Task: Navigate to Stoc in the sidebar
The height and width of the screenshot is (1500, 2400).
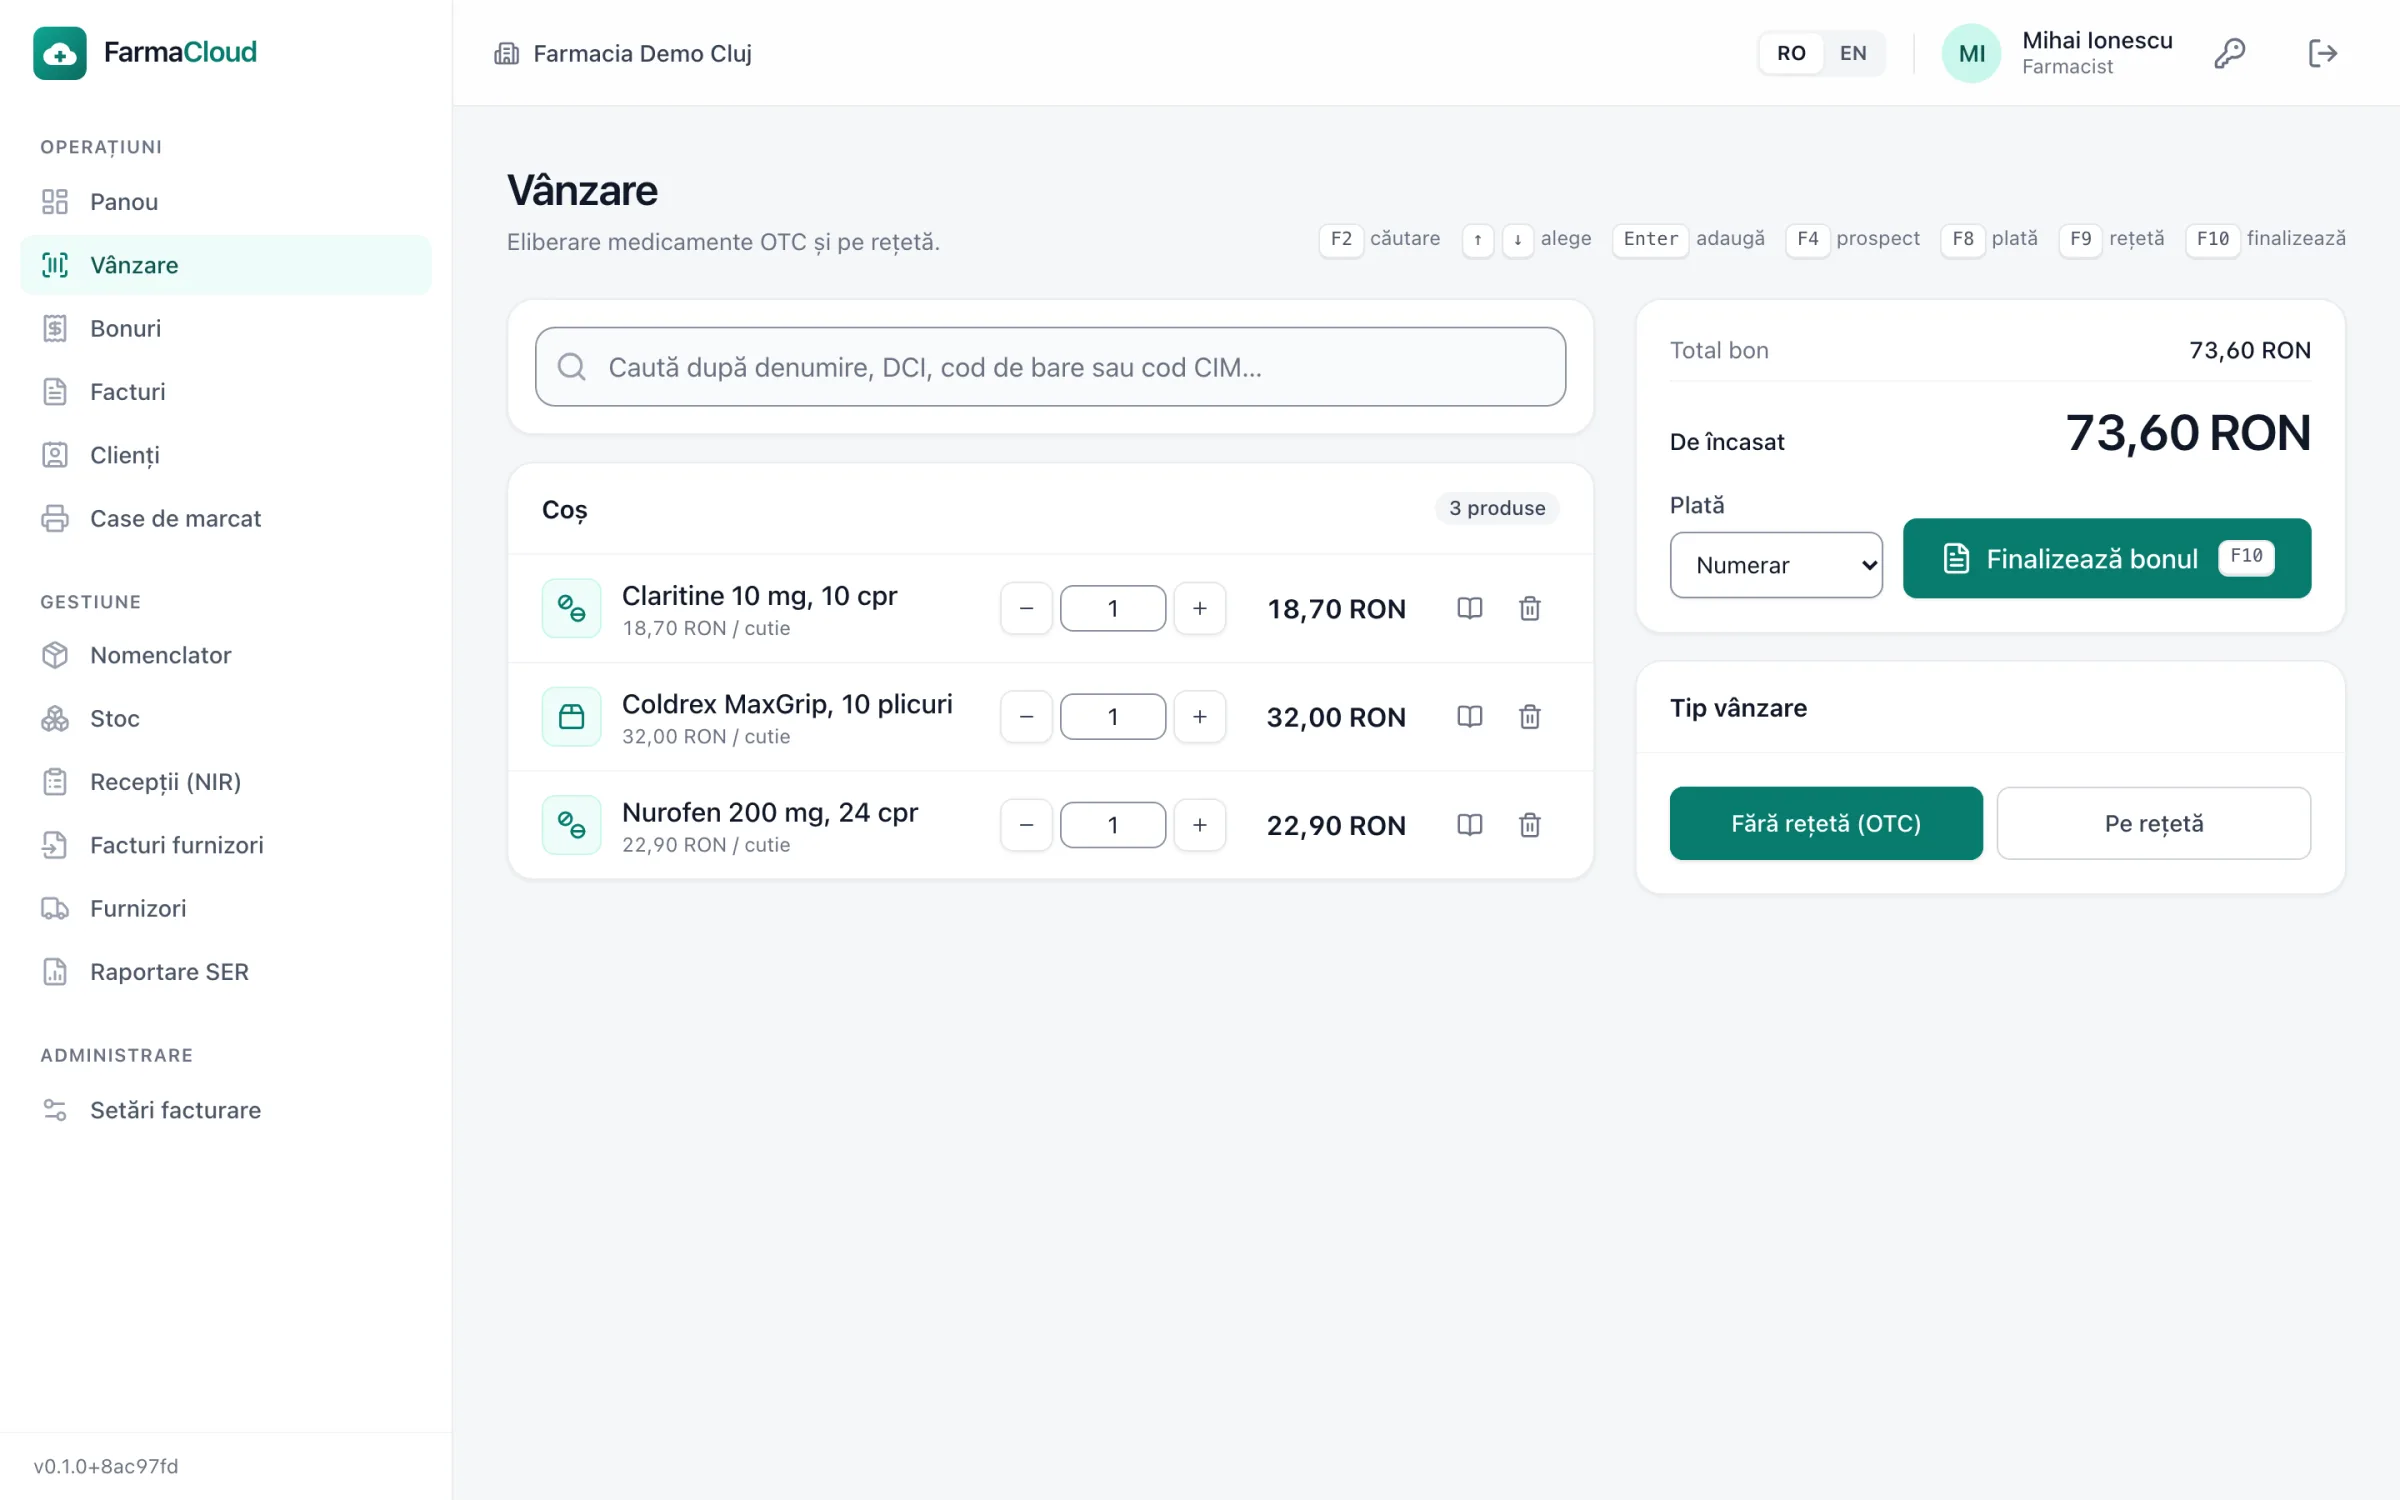Action: [226, 718]
